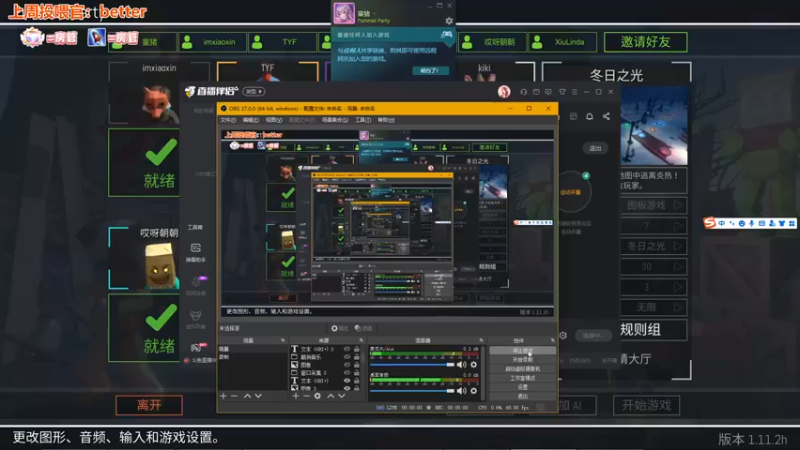Screen dimensions: 800x450
Task: Toggle visibility of 文本 (GDI+) 2 source
Action: pyautogui.click(x=347, y=349)
